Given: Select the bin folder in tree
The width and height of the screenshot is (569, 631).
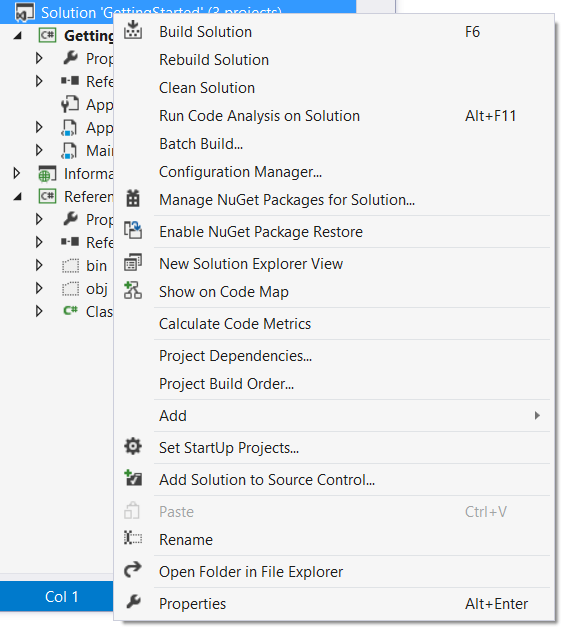Looking at the screenshot, I should click(x=96, y=266).
